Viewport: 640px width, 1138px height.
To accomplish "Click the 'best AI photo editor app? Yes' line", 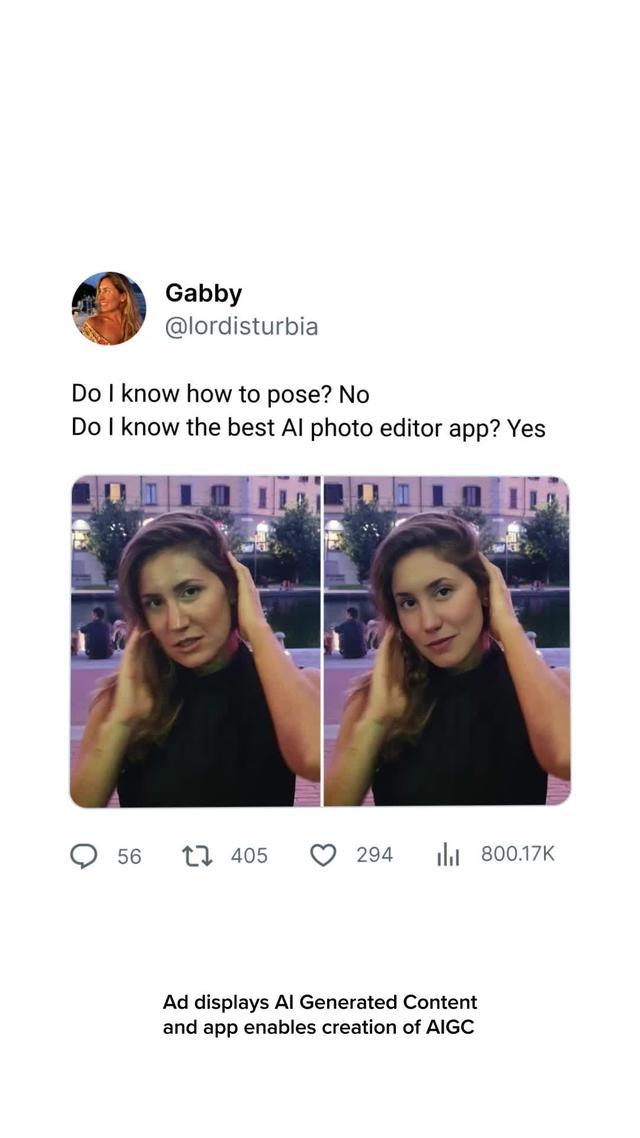I will coord(386,428).
